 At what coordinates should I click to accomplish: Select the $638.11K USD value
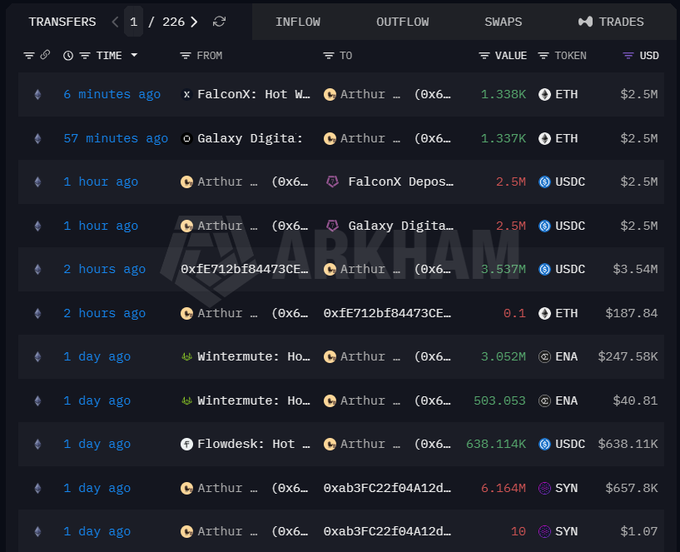pos(628,444)
